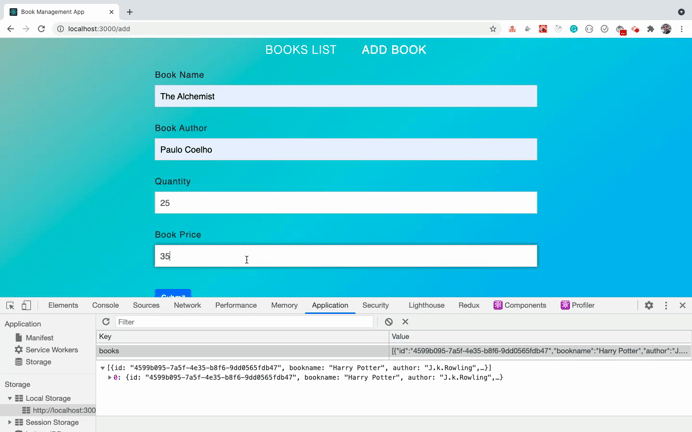Open the Chrome three-dot menu
Image resolution: width=692 pixels, height=432 pixels.
(682, 29)
